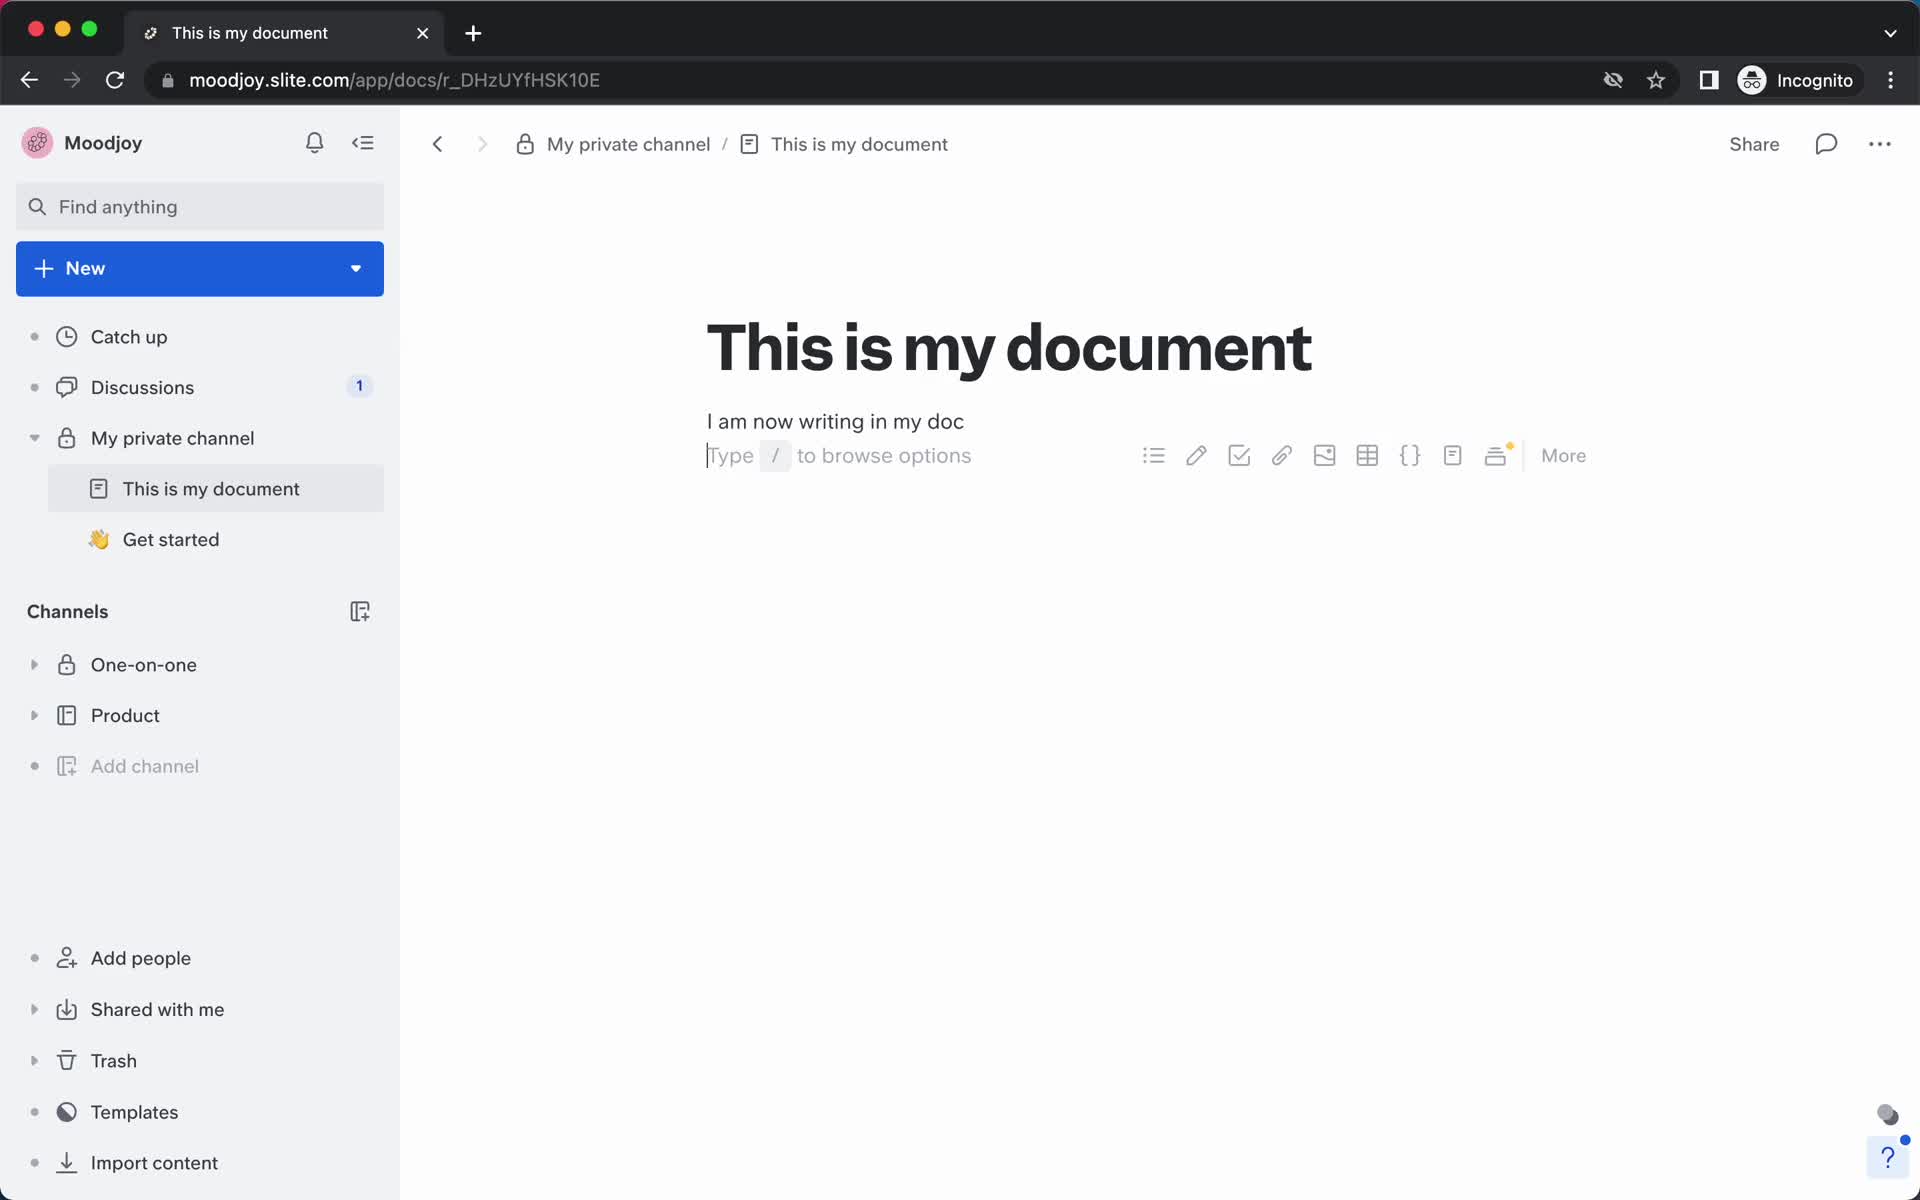This screenshot has height=1200, width=1920.
Task: Click the bullet list icon in toolbar
Action: click(1153, 455)
